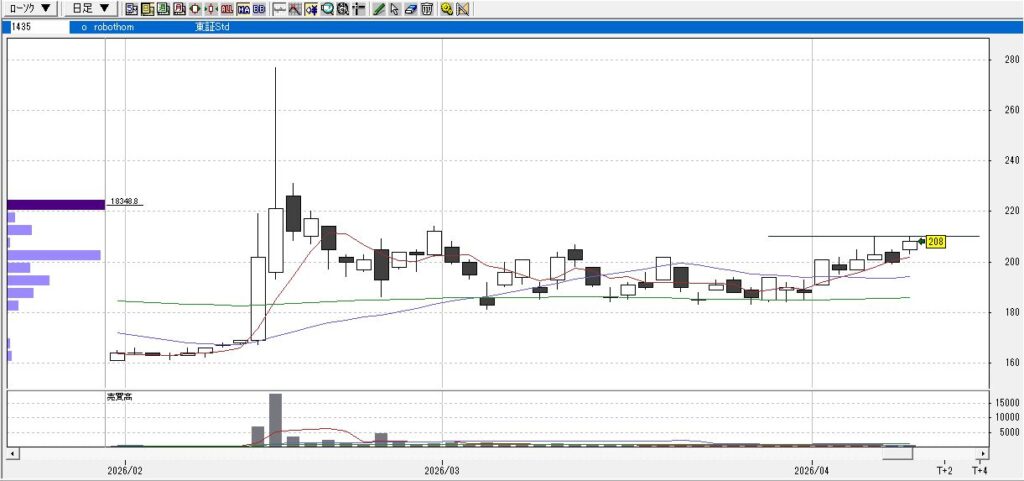Screen dimensions: 1024x481
Task: Click the 東証Std market label
Action: [x=214, y=28]
